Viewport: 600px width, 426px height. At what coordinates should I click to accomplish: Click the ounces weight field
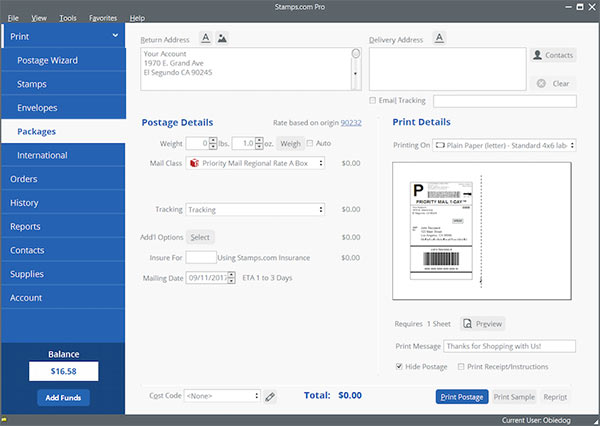click(x=243, y=143)
